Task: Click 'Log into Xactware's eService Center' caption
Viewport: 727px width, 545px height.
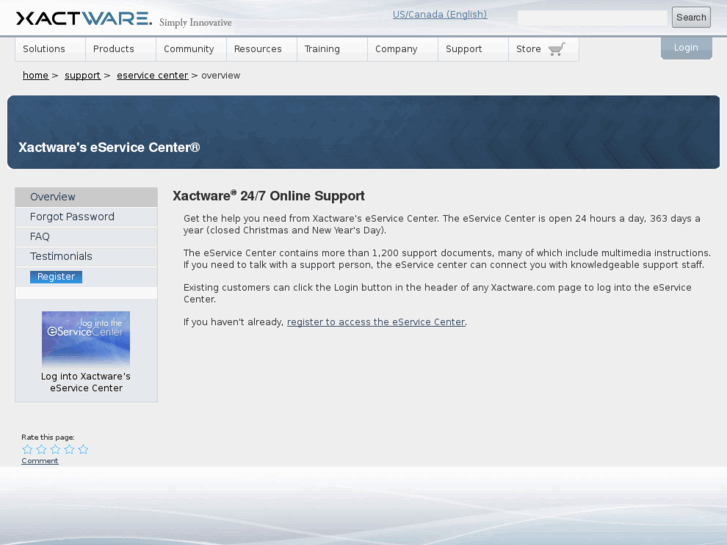Action: 86,382
